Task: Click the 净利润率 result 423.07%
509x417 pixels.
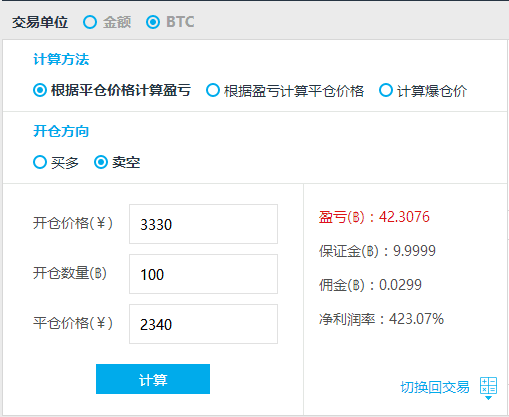Action: pos(416,319)
